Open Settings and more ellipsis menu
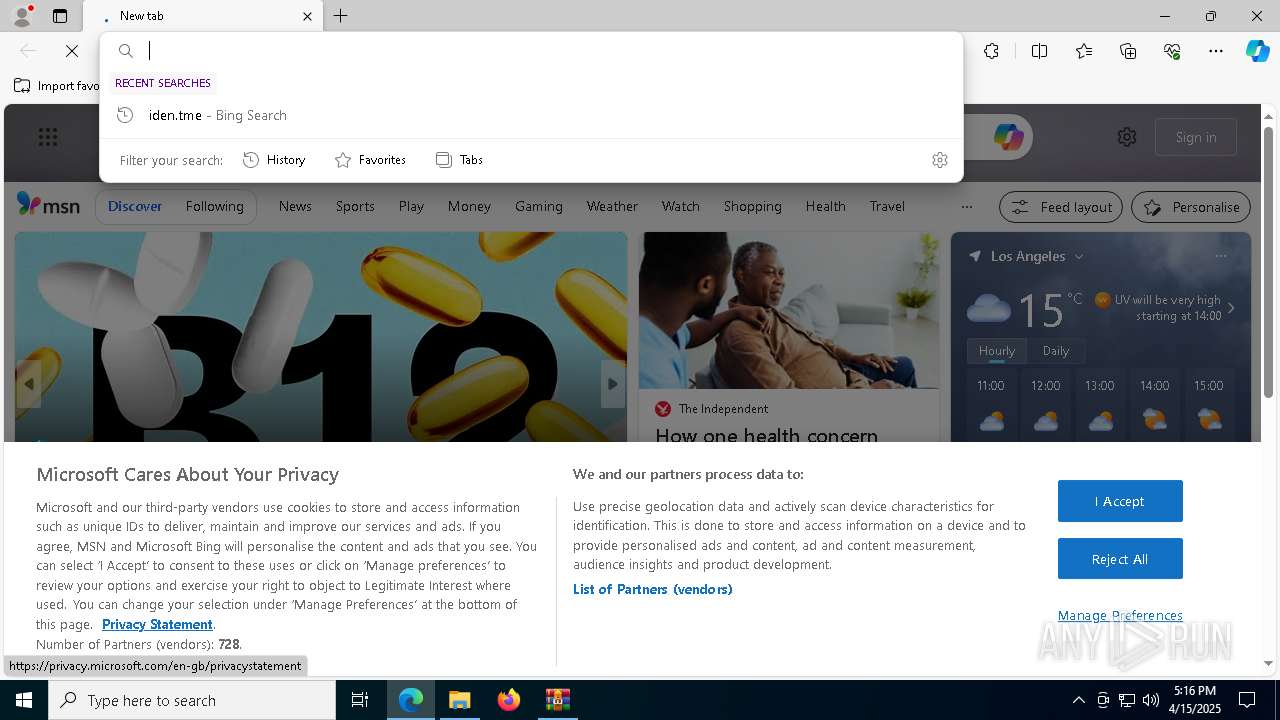This screenshot has height=720, width=1280. click(x=1216, y=51)
